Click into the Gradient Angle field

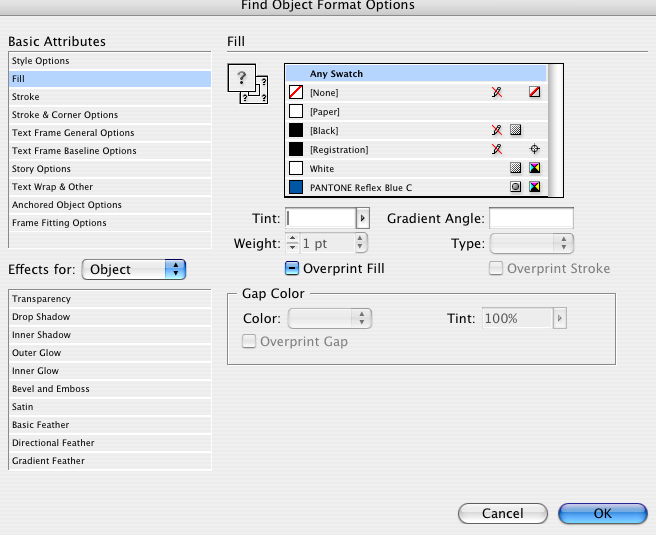pos(531,218)
